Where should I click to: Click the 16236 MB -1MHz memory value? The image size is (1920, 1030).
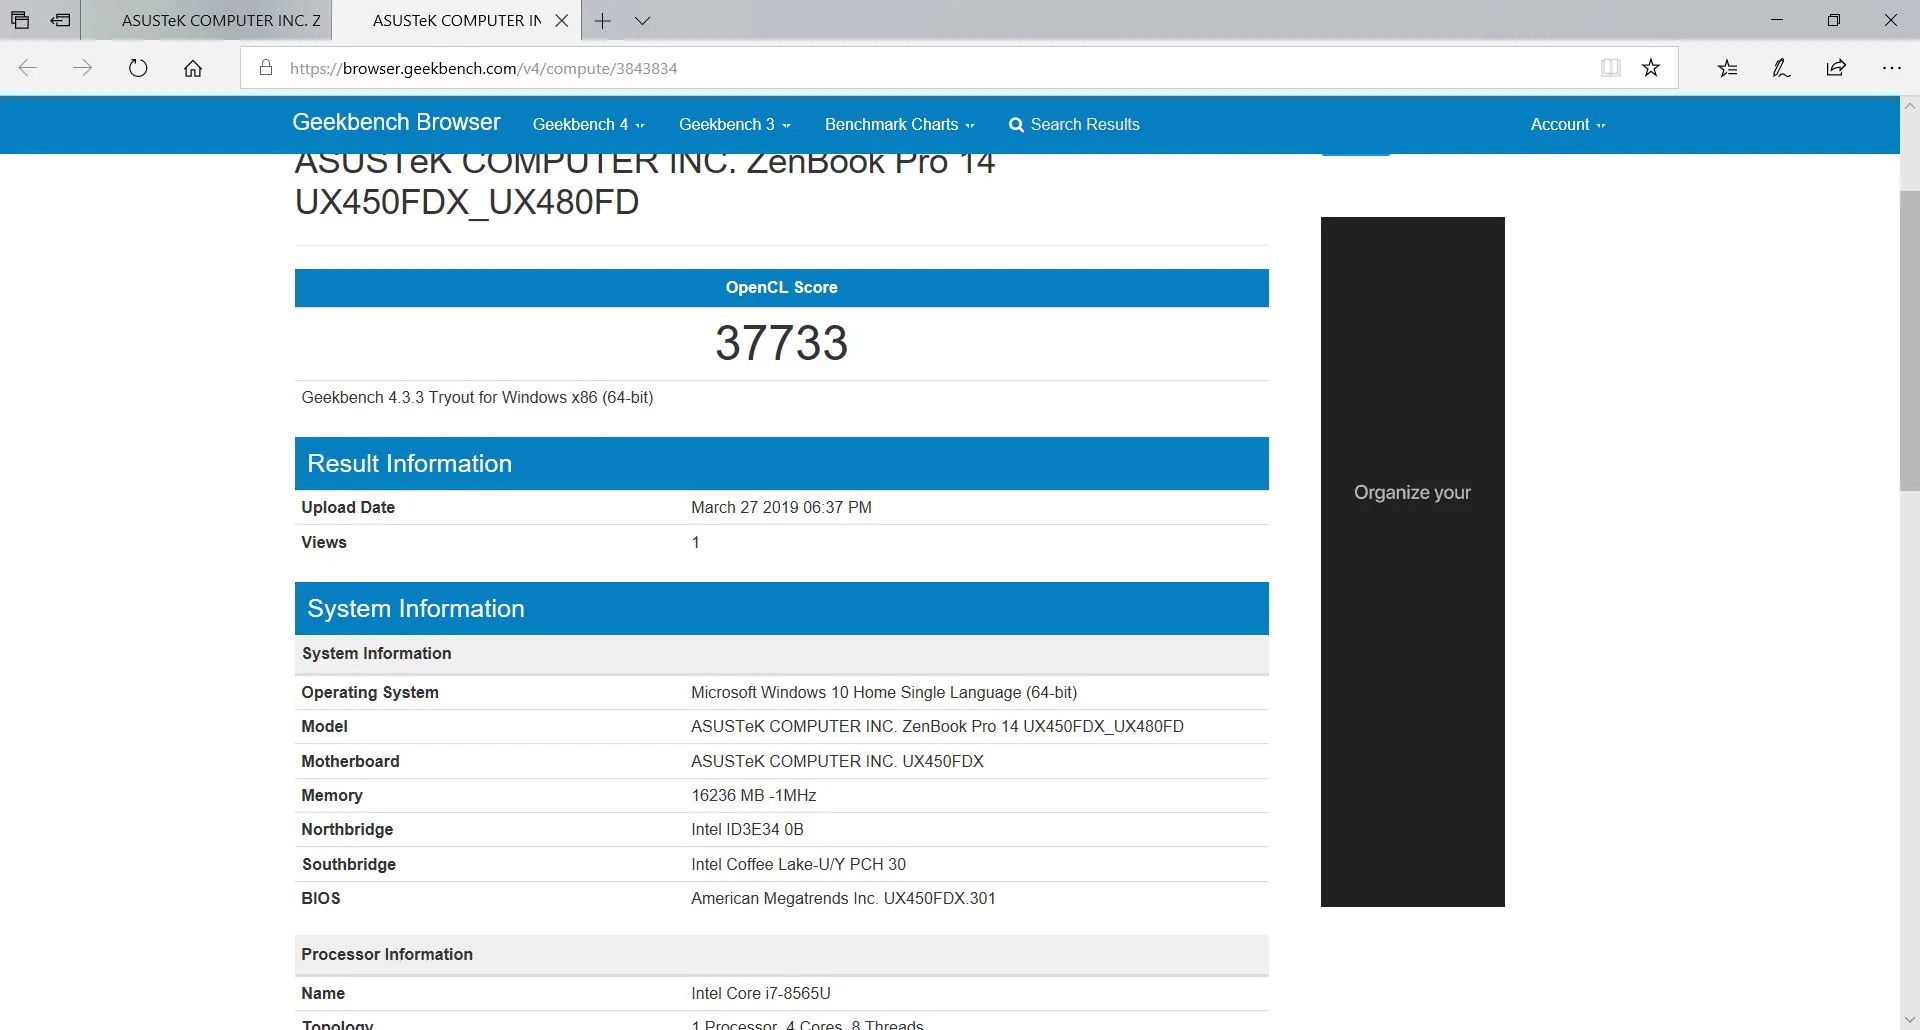(753, 795)
